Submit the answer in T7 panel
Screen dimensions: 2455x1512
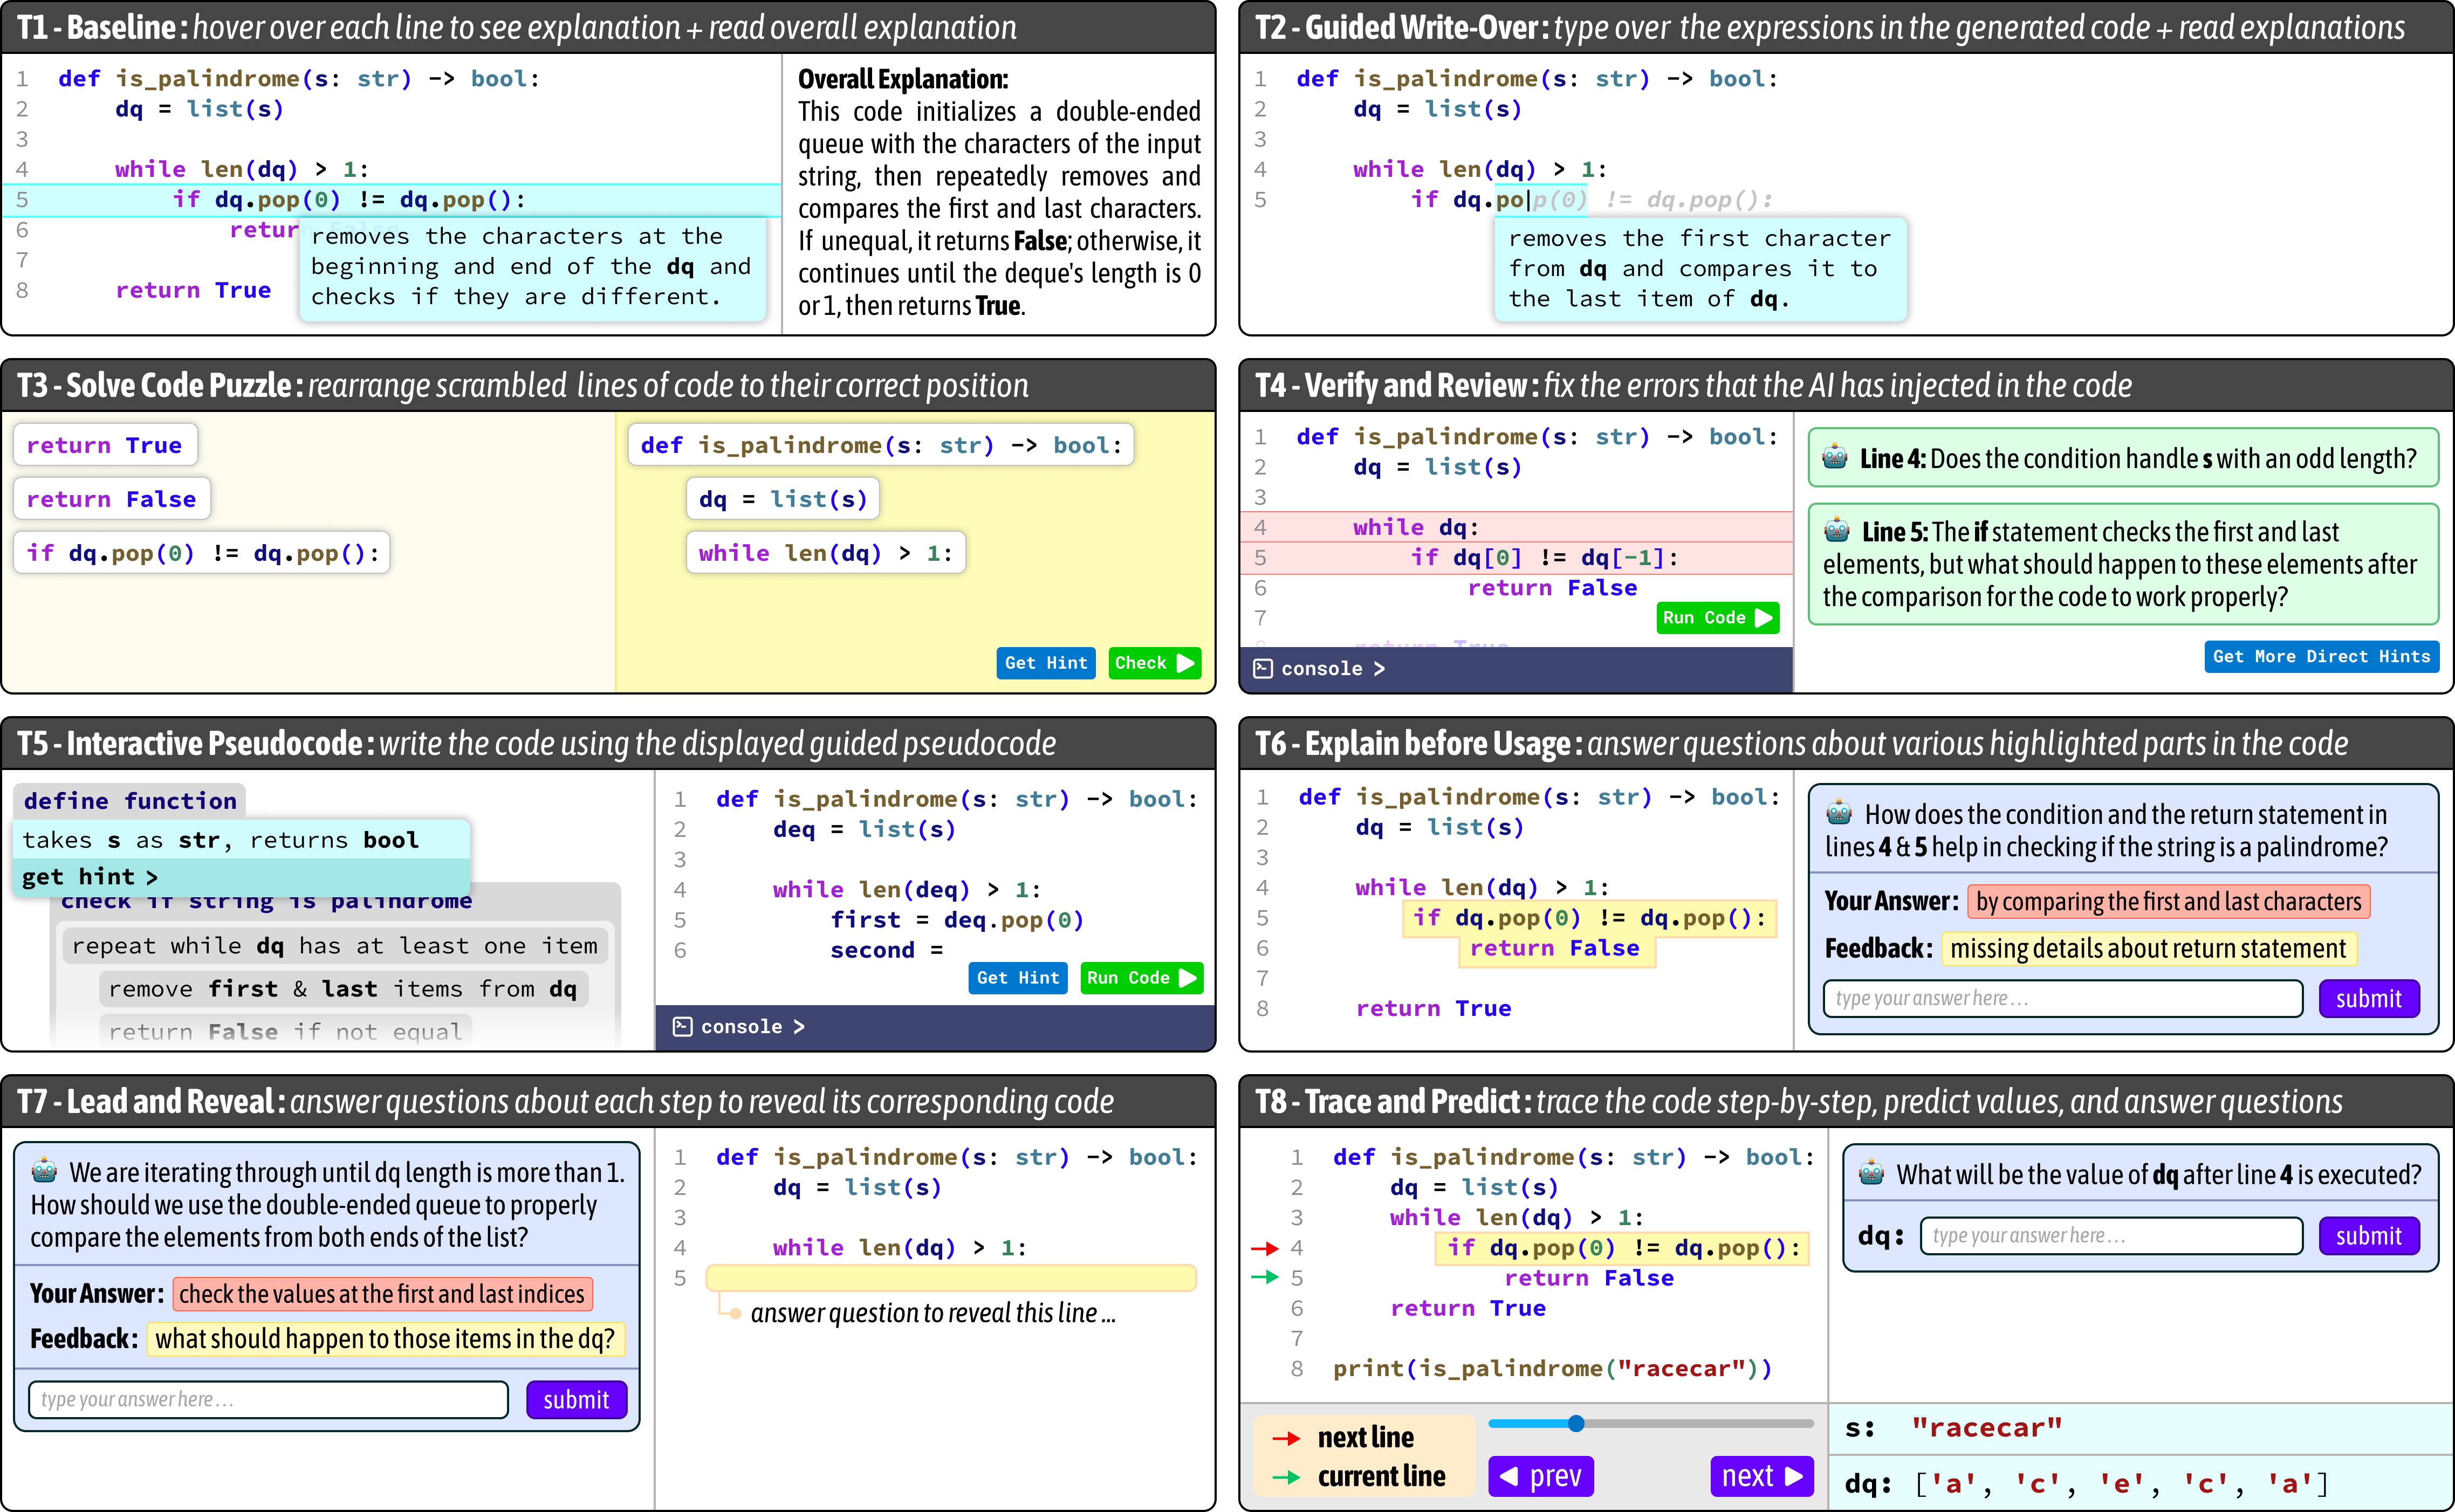point(576,1399)
